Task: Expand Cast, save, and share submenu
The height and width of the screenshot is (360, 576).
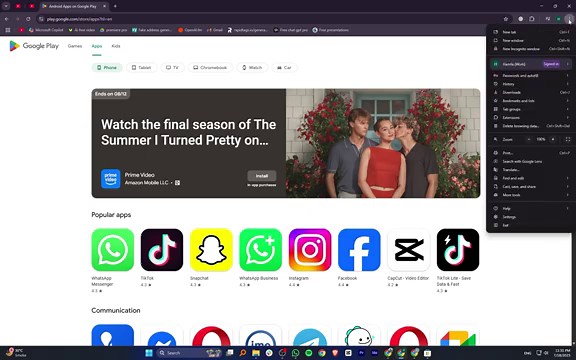Action: (531, 187)
